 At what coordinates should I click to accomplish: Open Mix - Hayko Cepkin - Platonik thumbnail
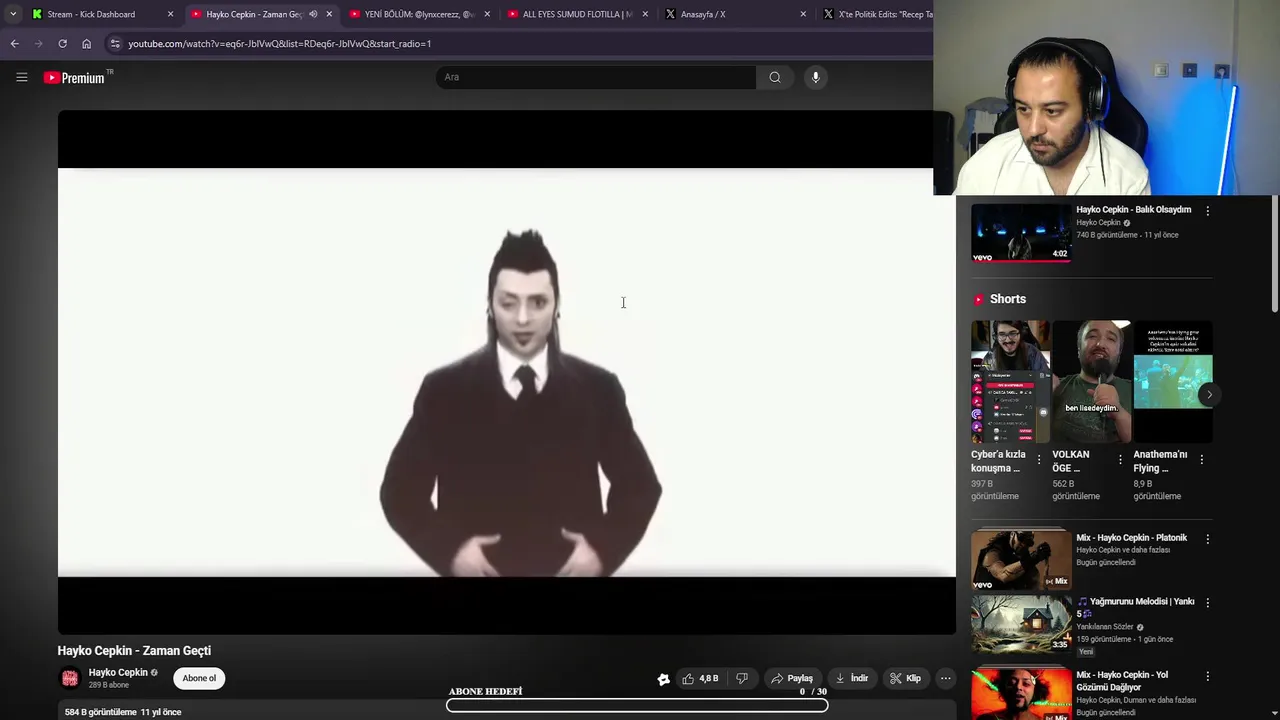click(x=1021, y=560)
